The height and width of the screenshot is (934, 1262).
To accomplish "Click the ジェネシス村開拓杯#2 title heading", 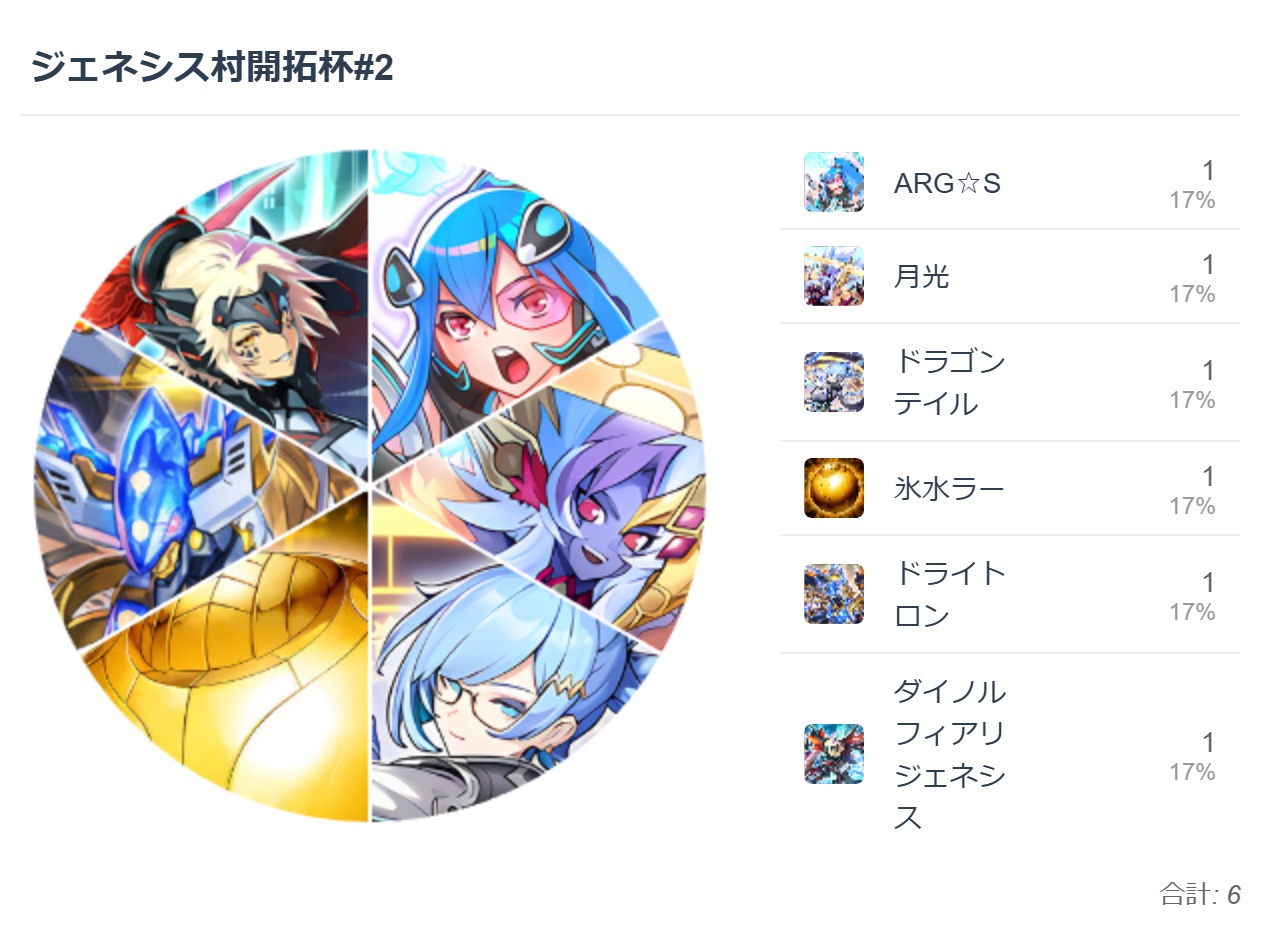I will coord(212,68).
